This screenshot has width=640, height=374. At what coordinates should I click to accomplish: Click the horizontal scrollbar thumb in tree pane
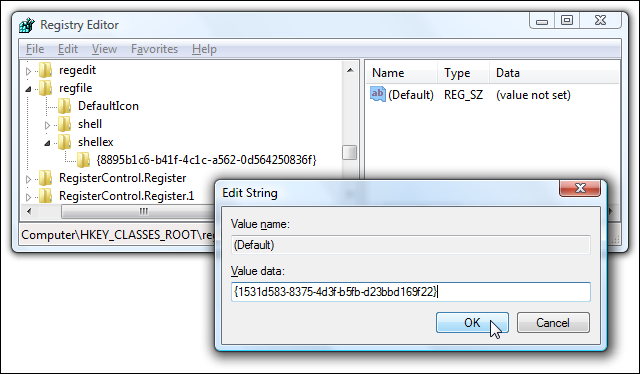tap(138, 211)
